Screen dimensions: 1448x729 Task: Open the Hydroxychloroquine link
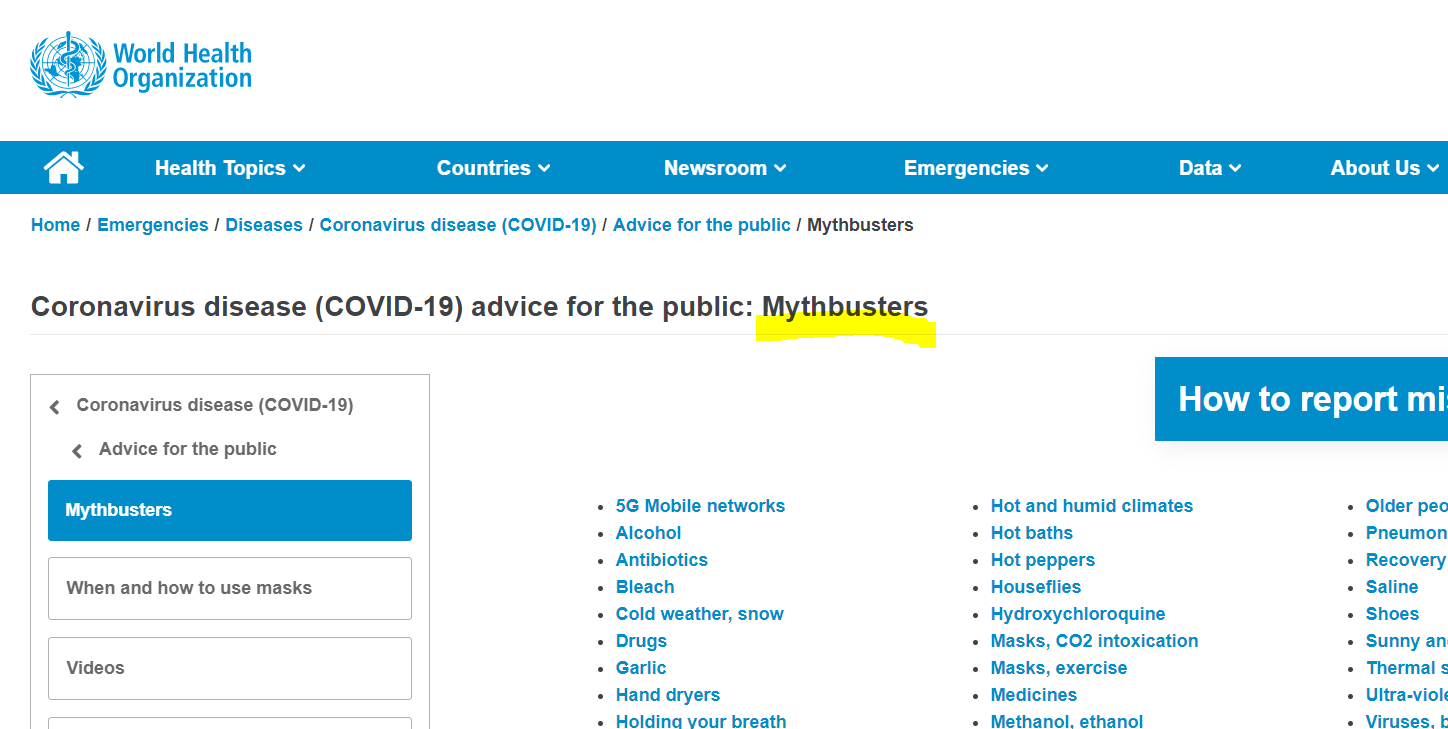pyautogui.click(x=1078, y=614)
